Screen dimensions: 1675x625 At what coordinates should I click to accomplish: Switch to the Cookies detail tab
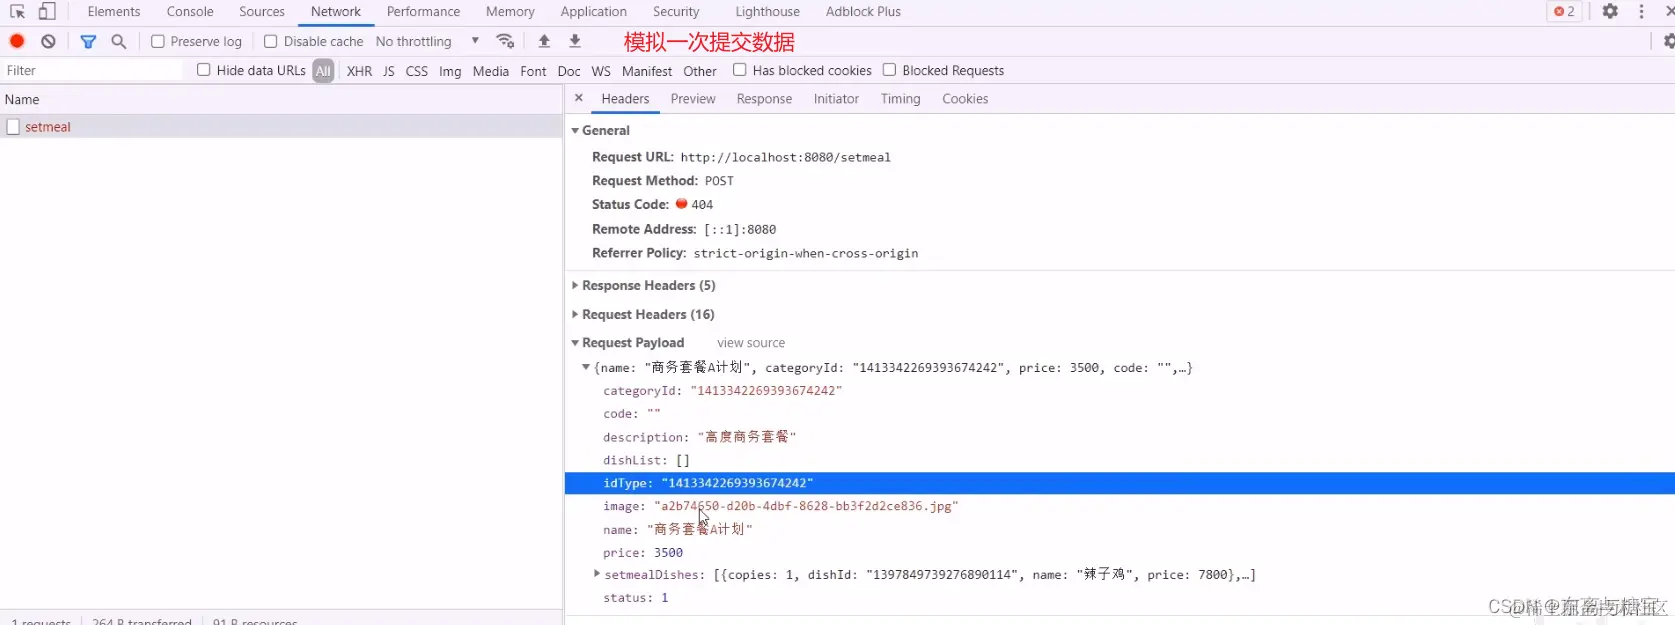965,99
